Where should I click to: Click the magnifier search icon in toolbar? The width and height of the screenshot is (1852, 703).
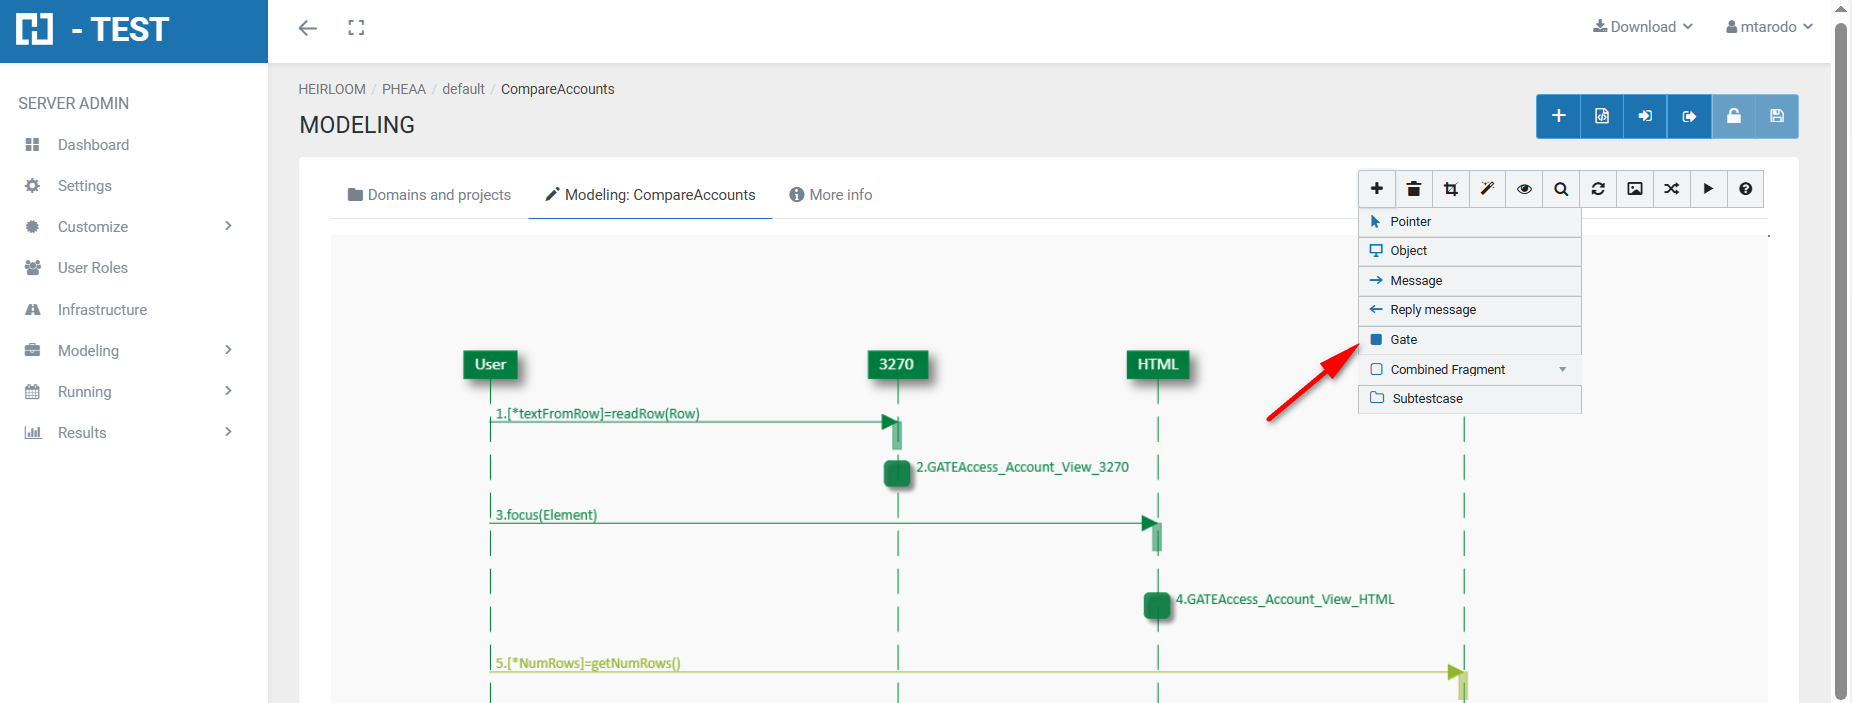click(1561, 189)
